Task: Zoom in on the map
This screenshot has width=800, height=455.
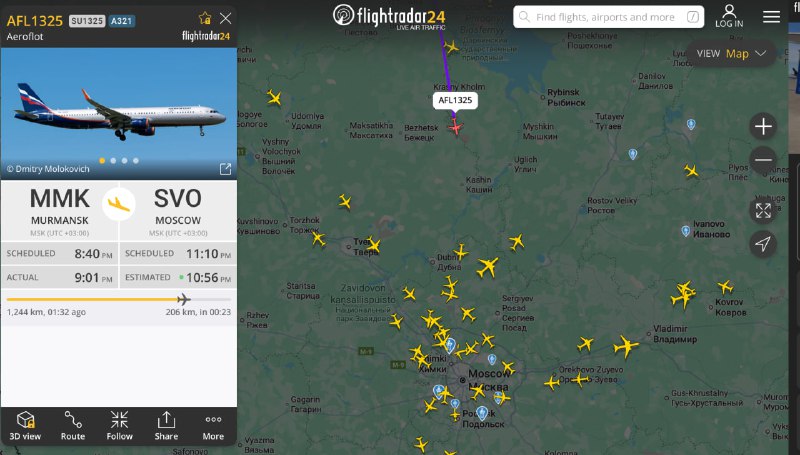Action: pos(763,127)
